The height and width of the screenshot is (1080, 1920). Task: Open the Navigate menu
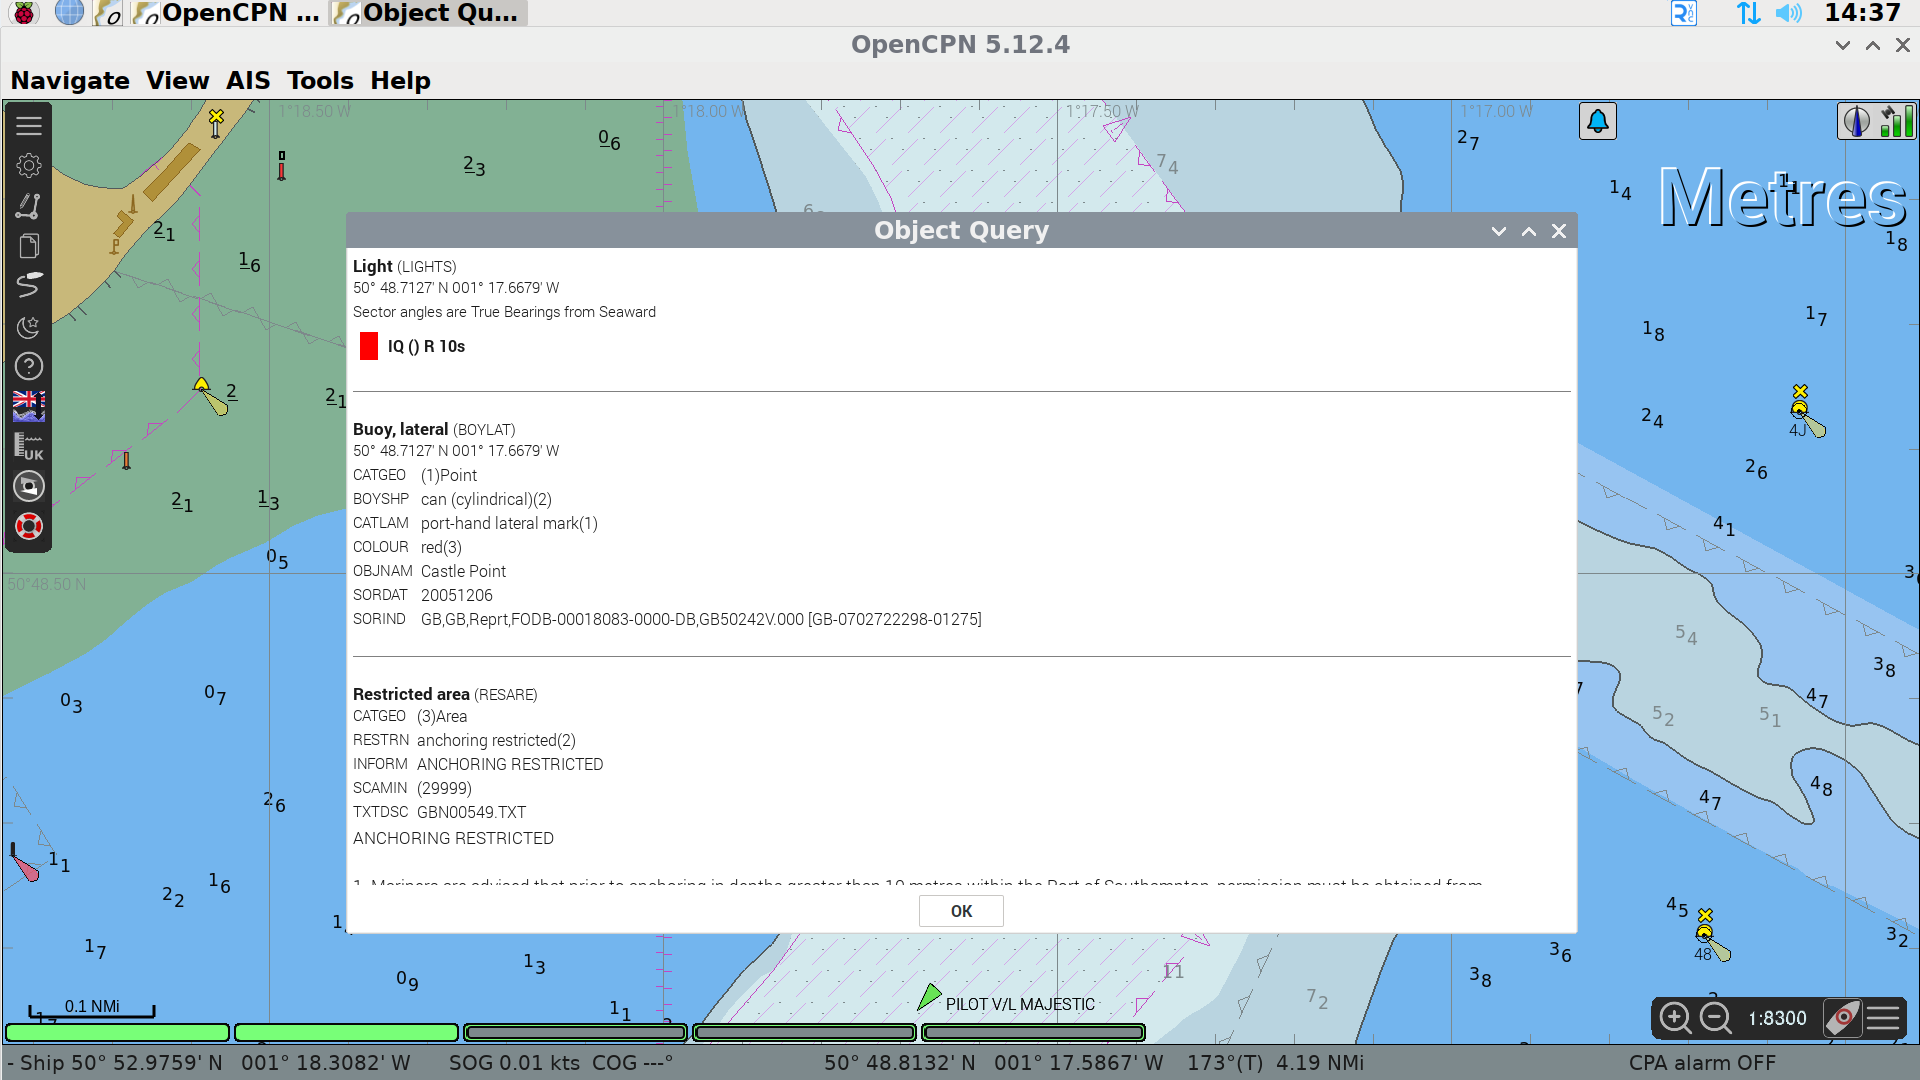click(x=68, y=80)
